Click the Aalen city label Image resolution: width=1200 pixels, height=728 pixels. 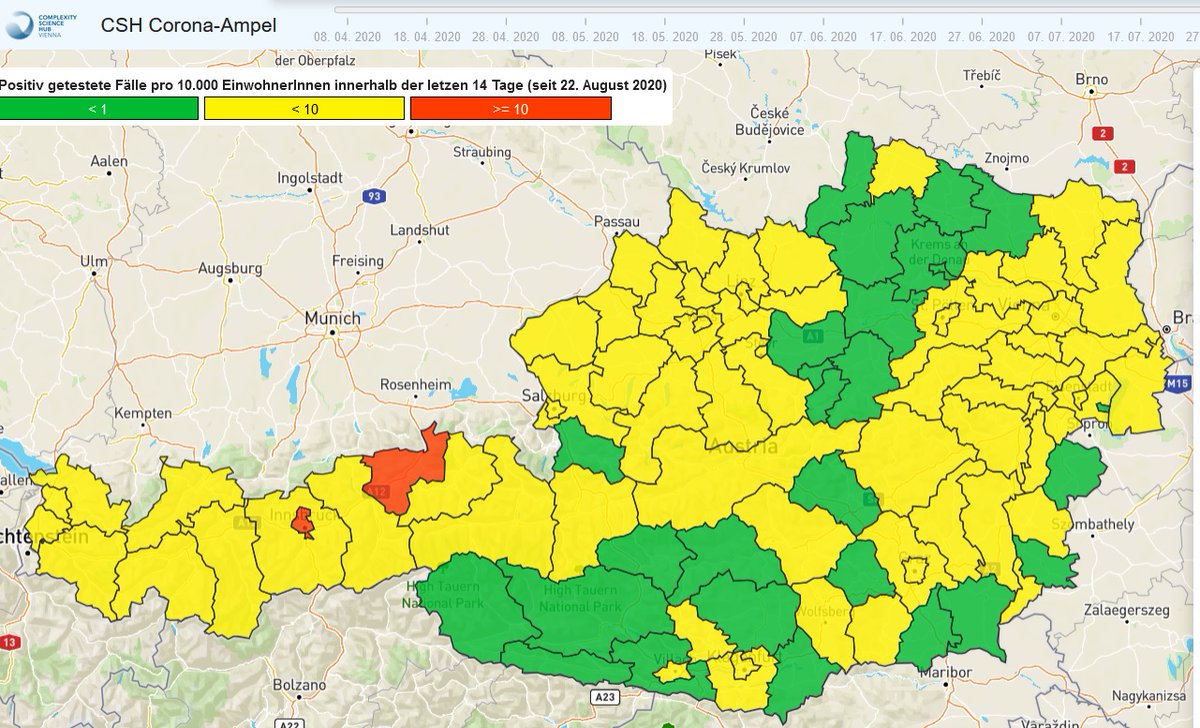(x=108, y=161)
